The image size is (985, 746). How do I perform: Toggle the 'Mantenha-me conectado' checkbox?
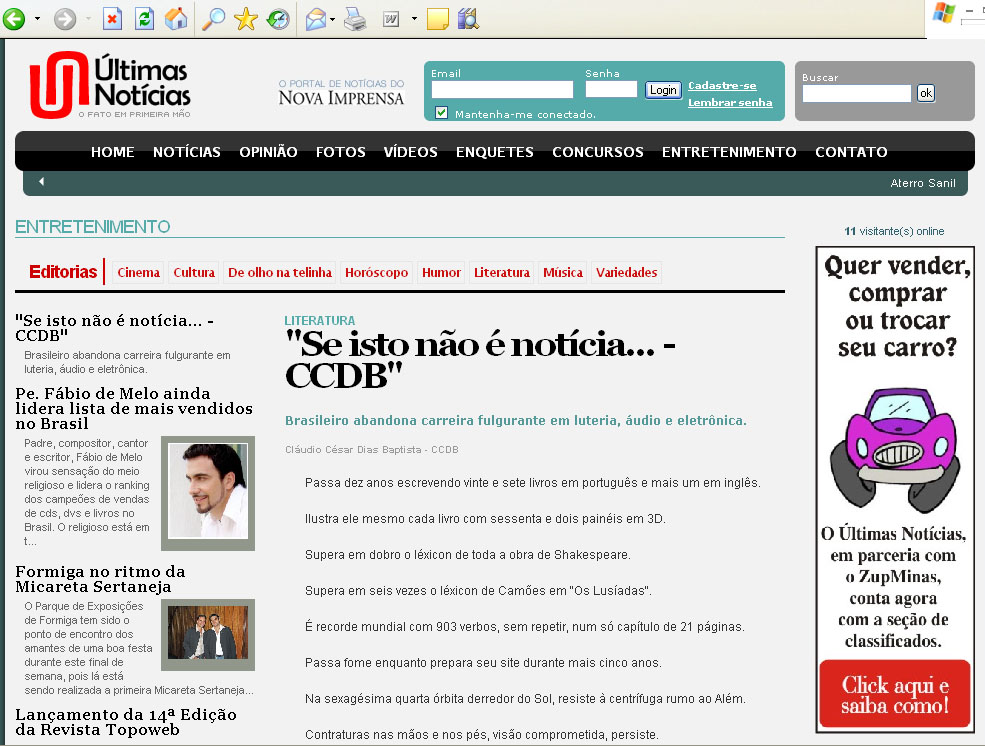pyautogui.click(x=441, y=113)
